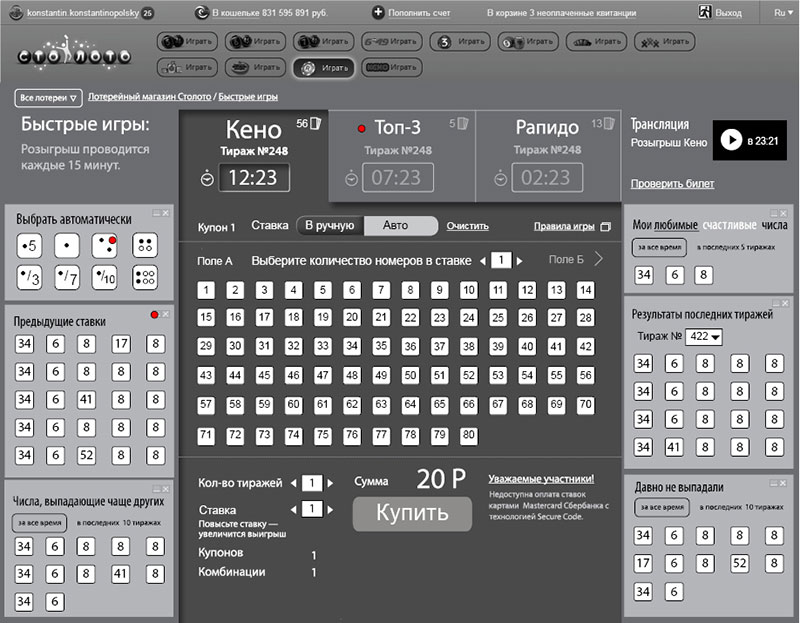Play the Keno draw broadcast video
Image resolution: width=800 pixels, height=623 pixels.
[731, 141]
